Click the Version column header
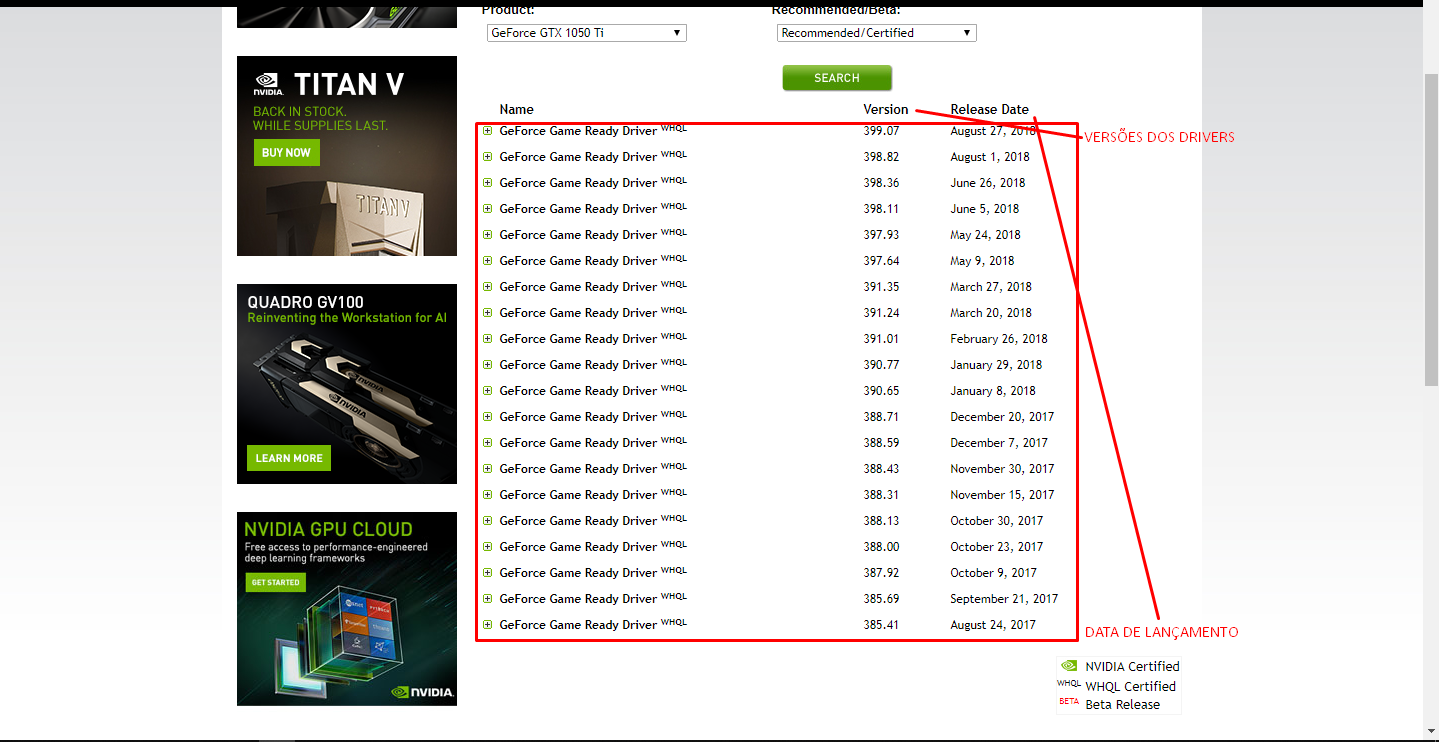1439x742 pixels. (886, 110)
